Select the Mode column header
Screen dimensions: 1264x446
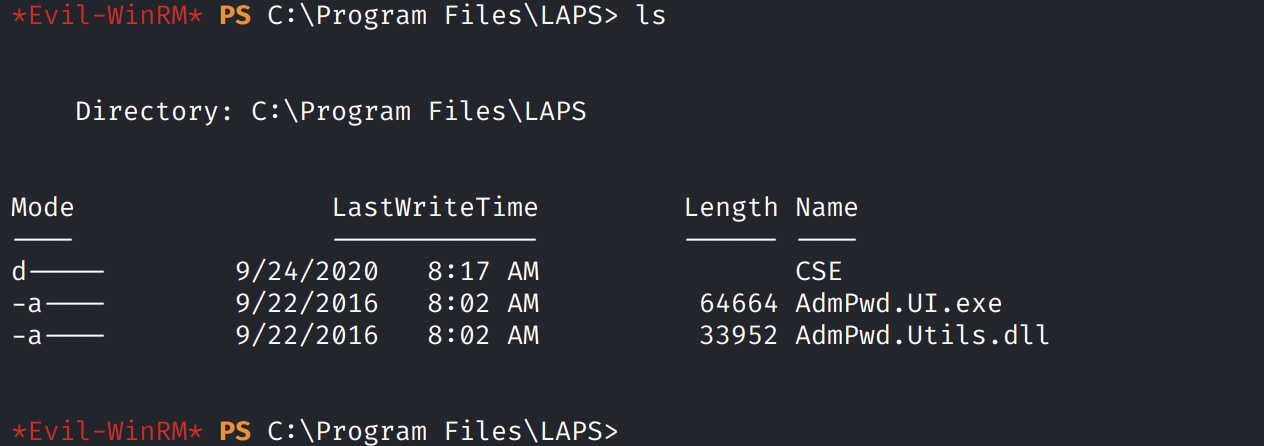(x=43, y=208)
